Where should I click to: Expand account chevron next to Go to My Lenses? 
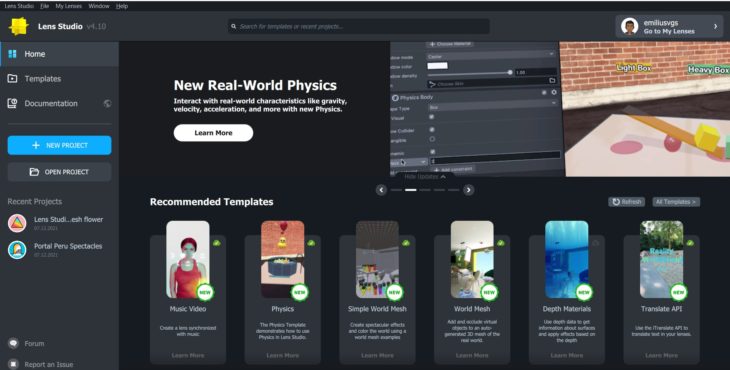point(716,27)
